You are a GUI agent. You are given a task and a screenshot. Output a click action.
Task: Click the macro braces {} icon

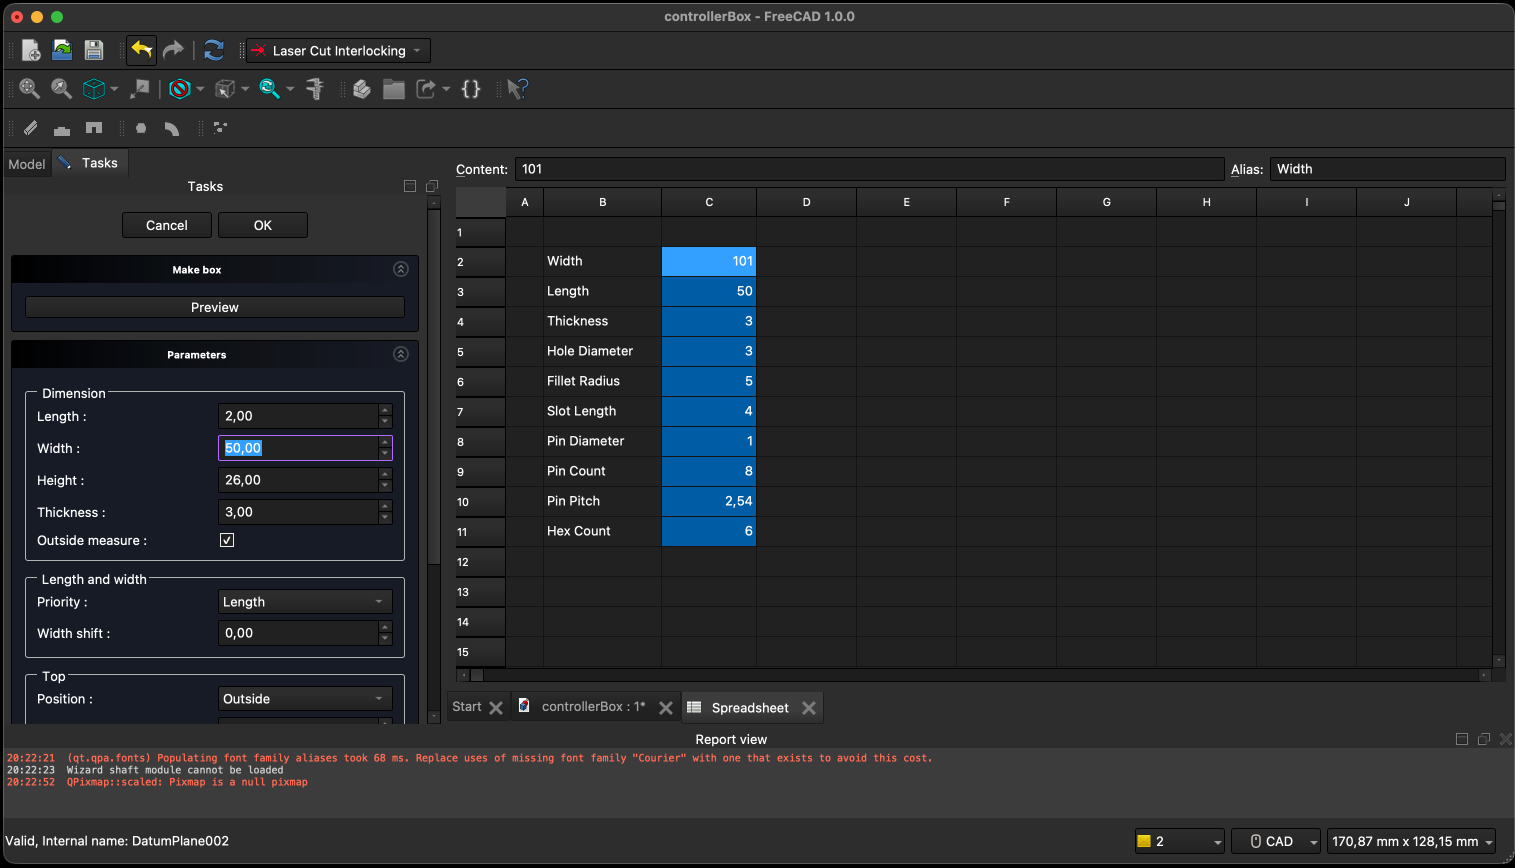[x=470, y=89]
